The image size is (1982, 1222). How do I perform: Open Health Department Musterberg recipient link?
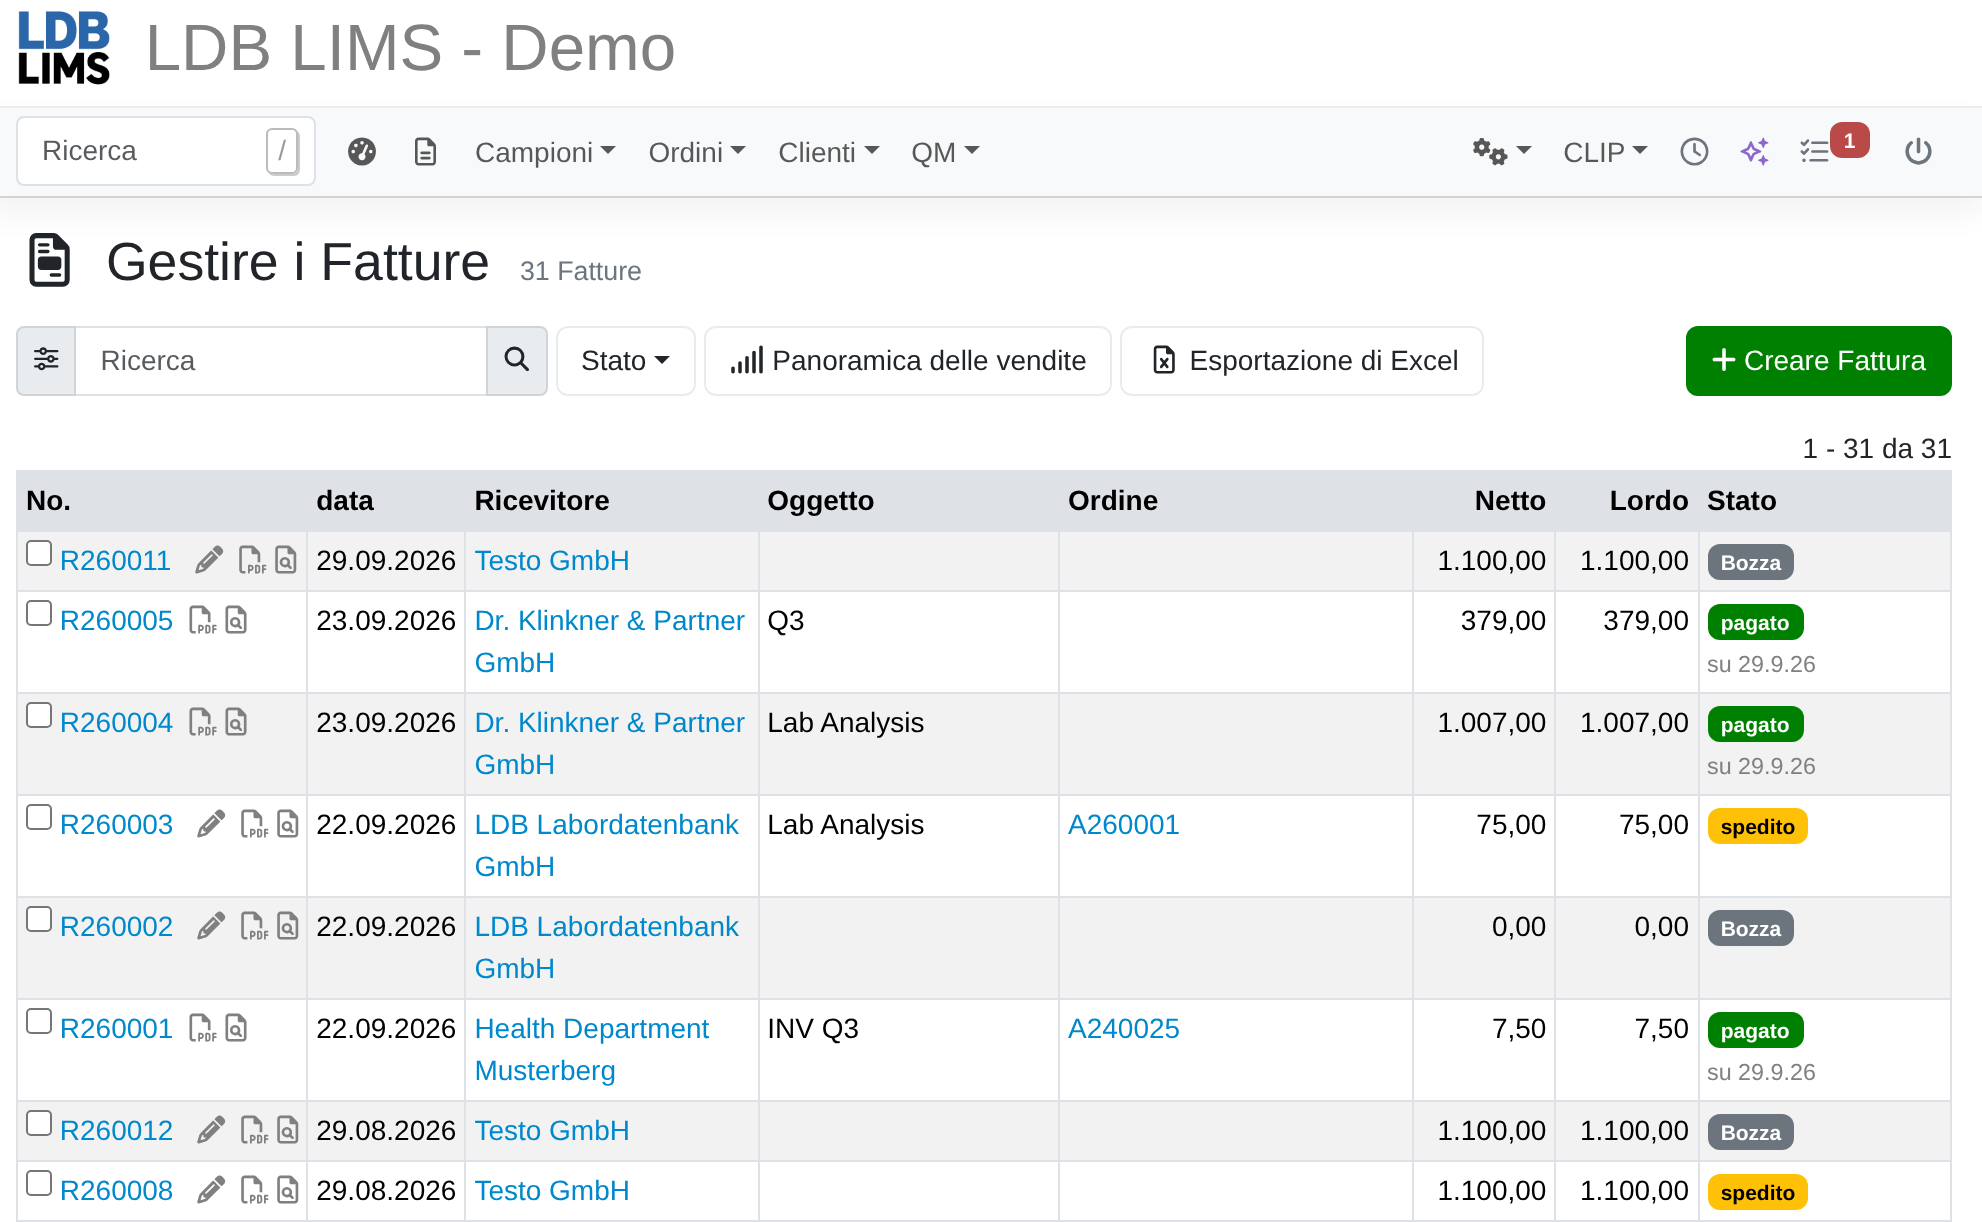591,1049
